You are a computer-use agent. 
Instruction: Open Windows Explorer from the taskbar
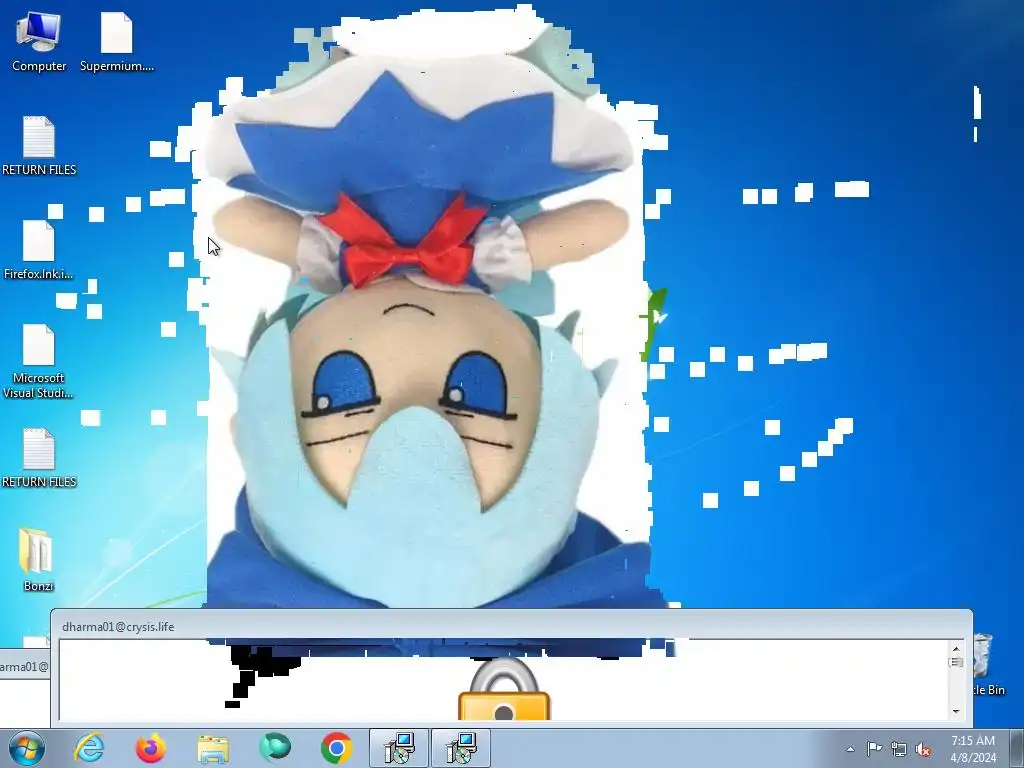click(x=213, y=748)
